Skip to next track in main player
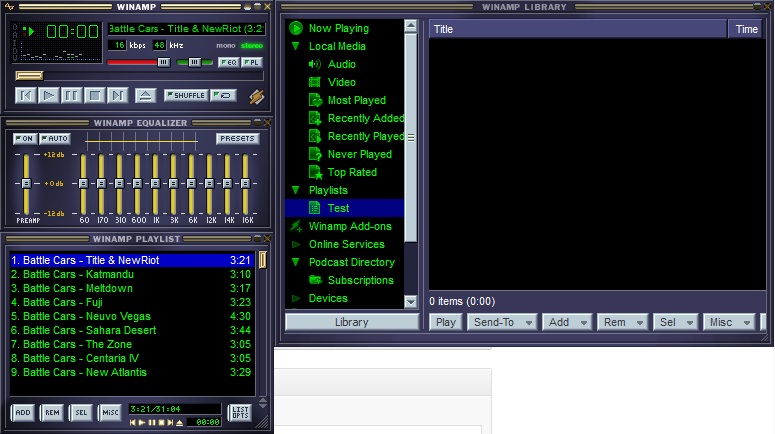Image resolution: width=775 pixels, height=434 pixels. [117, 95]
